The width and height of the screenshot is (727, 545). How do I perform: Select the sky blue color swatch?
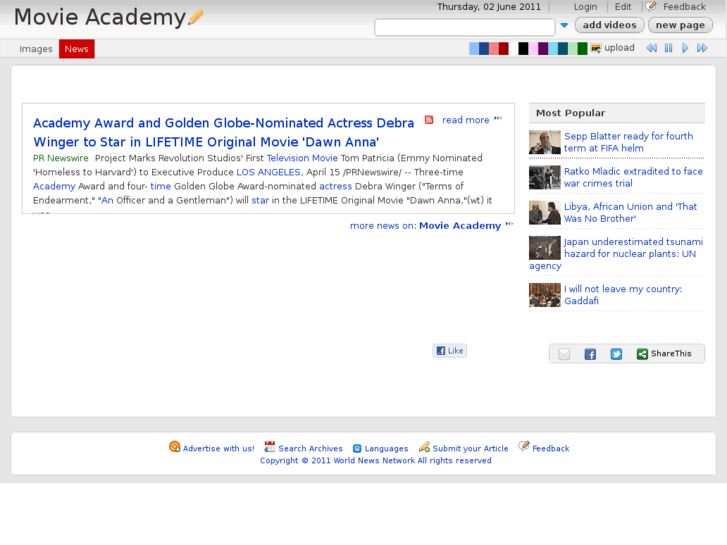tap(553, 49)
